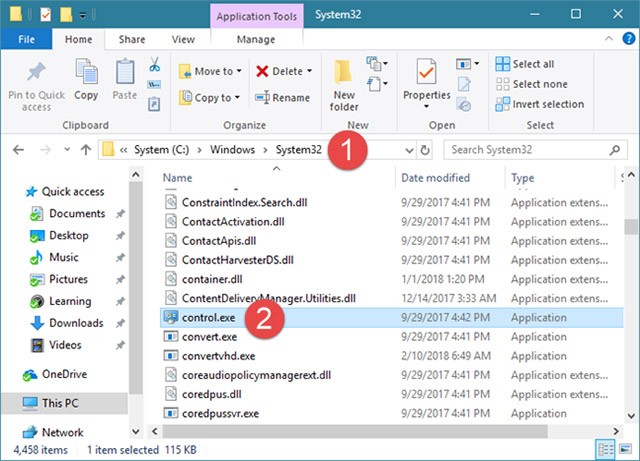Expand the Delete dropdown arrow
This screenshot has width=640, height=461.
coord(309,71)
